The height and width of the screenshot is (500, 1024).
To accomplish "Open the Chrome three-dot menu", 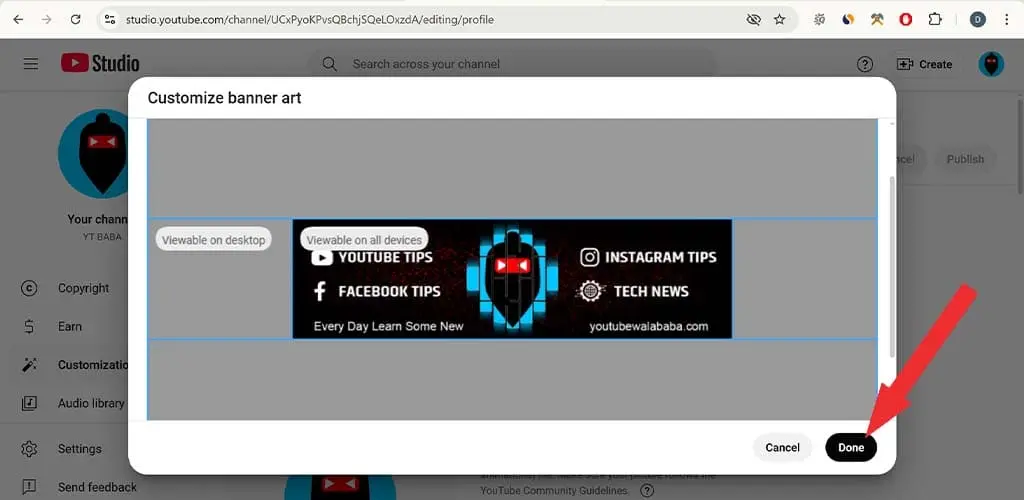I will pyautogui.click(x=1006, y=20).
